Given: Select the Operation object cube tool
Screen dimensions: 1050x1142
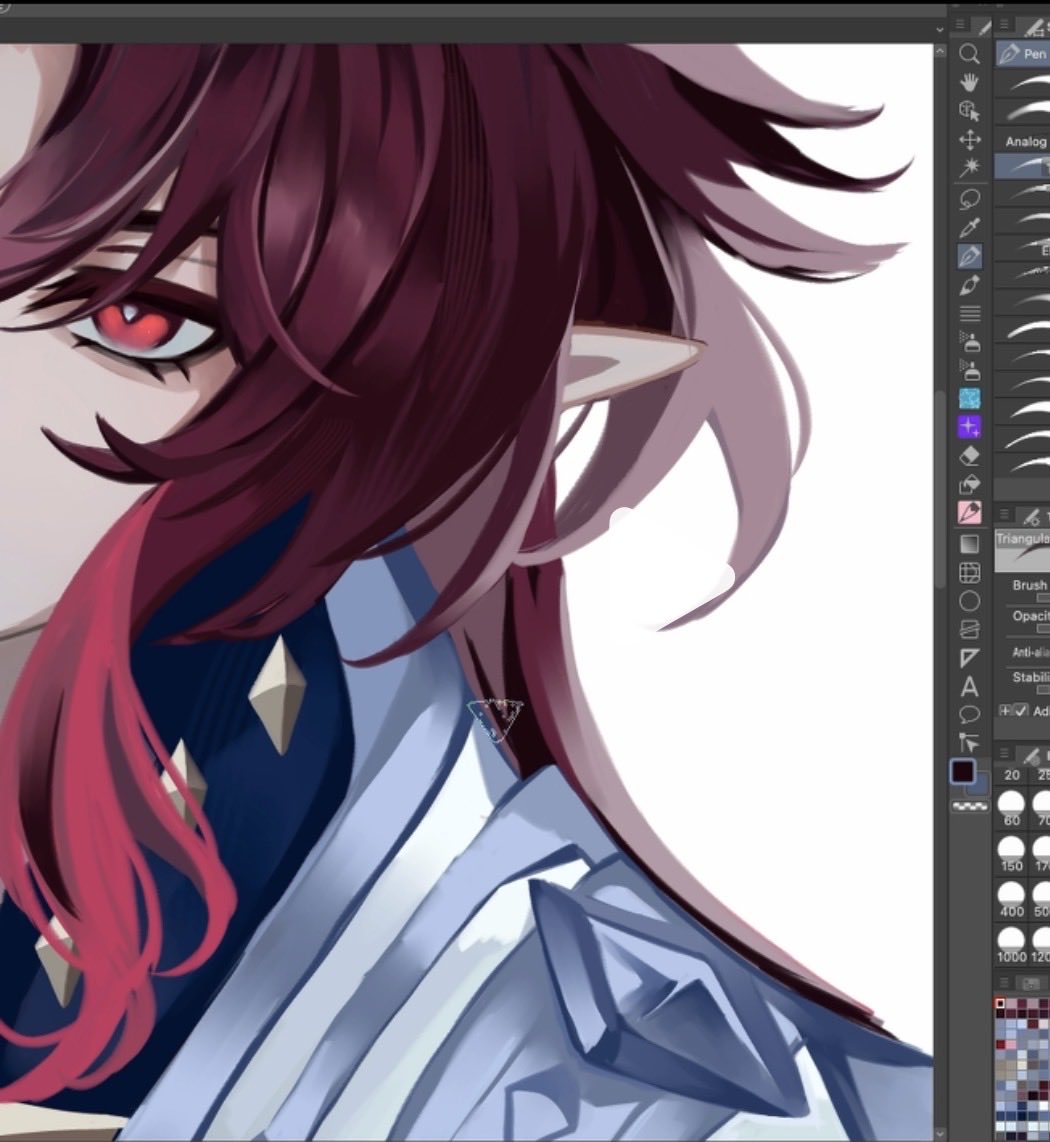Looking at the screenshot, I should (969, 111).
